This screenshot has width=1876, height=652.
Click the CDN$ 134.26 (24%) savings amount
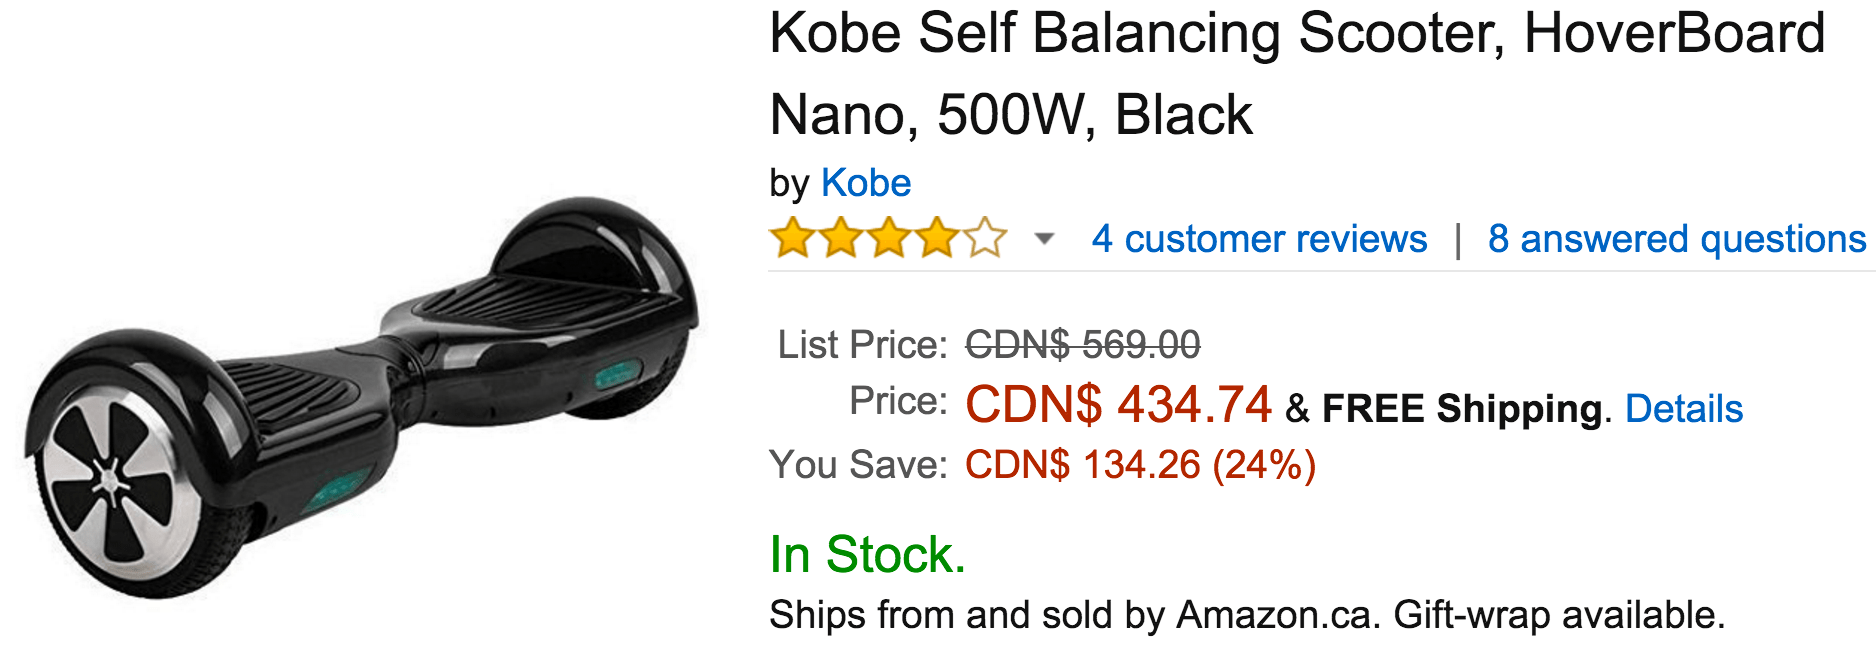point(1140,465)
